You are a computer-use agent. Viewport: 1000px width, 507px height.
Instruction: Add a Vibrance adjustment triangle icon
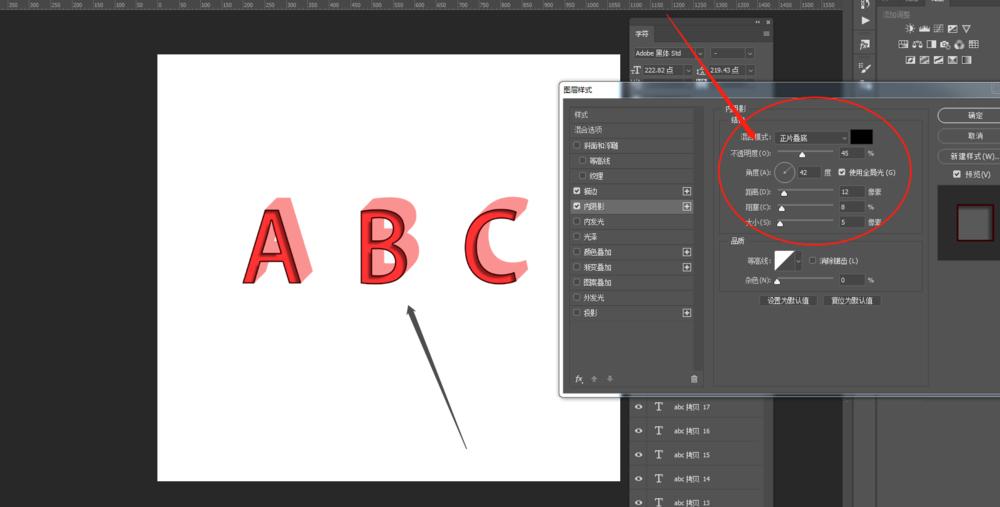tap(966, 29)
